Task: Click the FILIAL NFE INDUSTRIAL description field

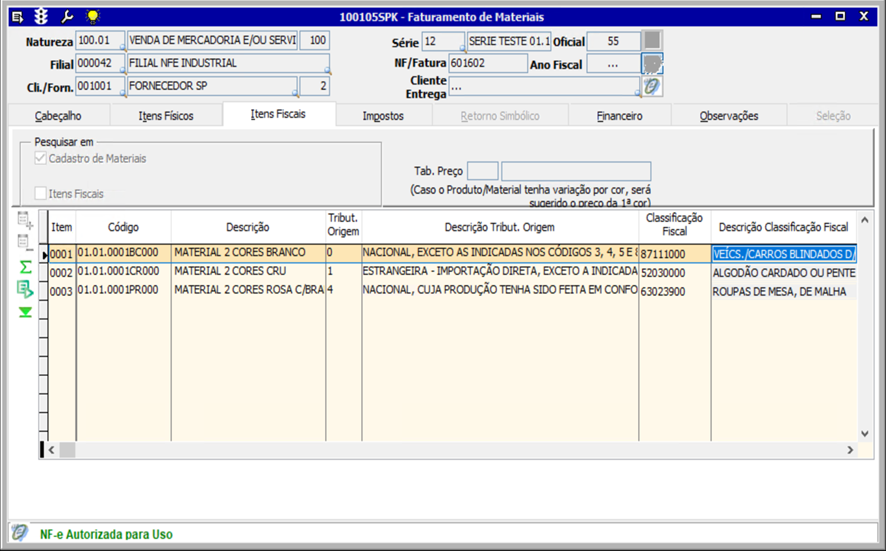Action: coord(228,63)
